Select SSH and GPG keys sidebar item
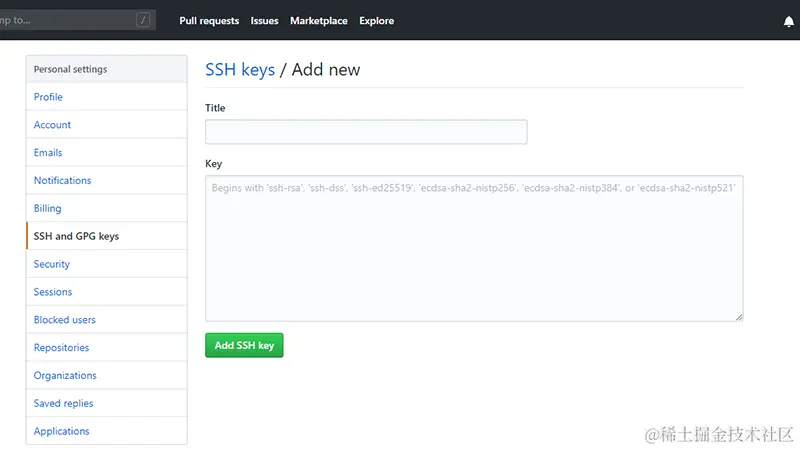This screenshot has height=450, width=800. (x=107, y=236)
